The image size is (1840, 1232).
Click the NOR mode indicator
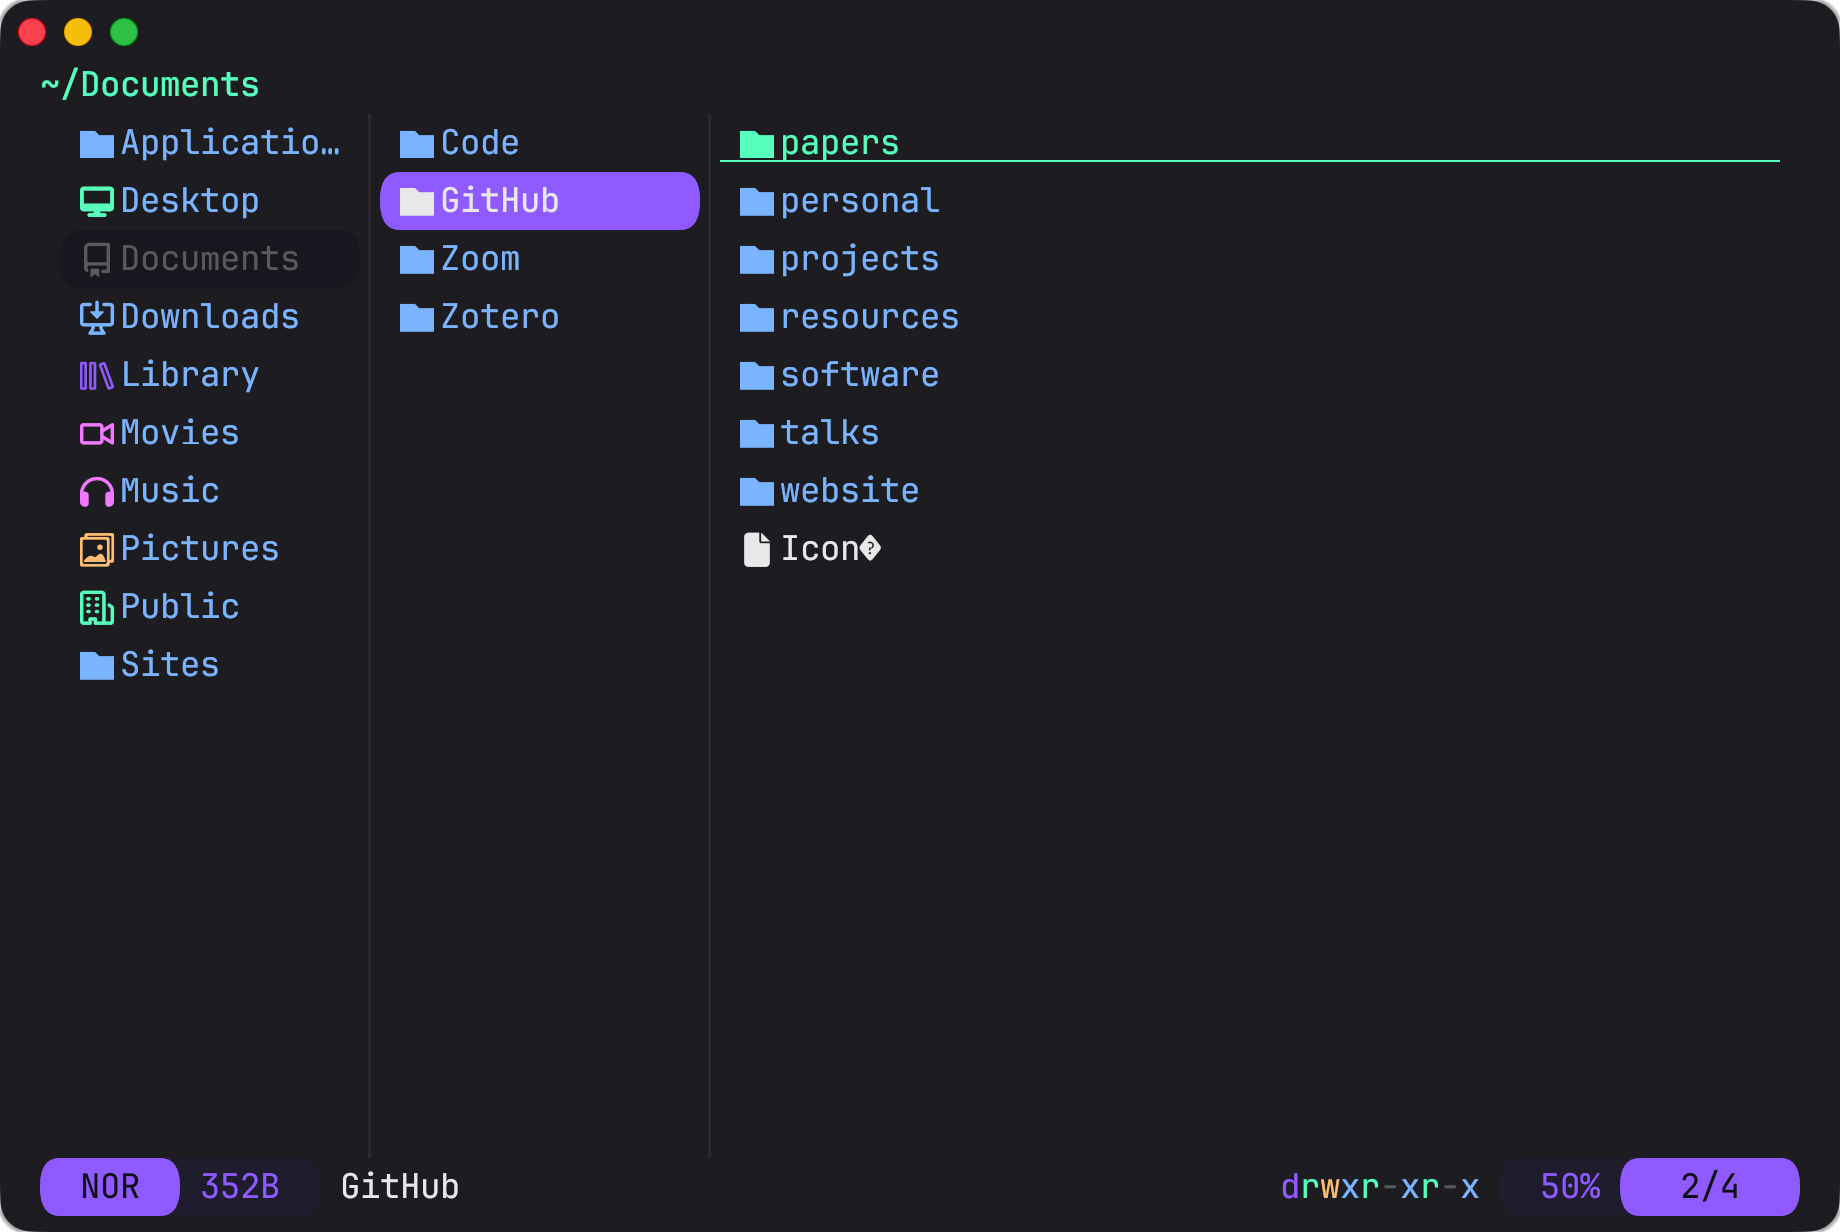tap(110, 1186)
